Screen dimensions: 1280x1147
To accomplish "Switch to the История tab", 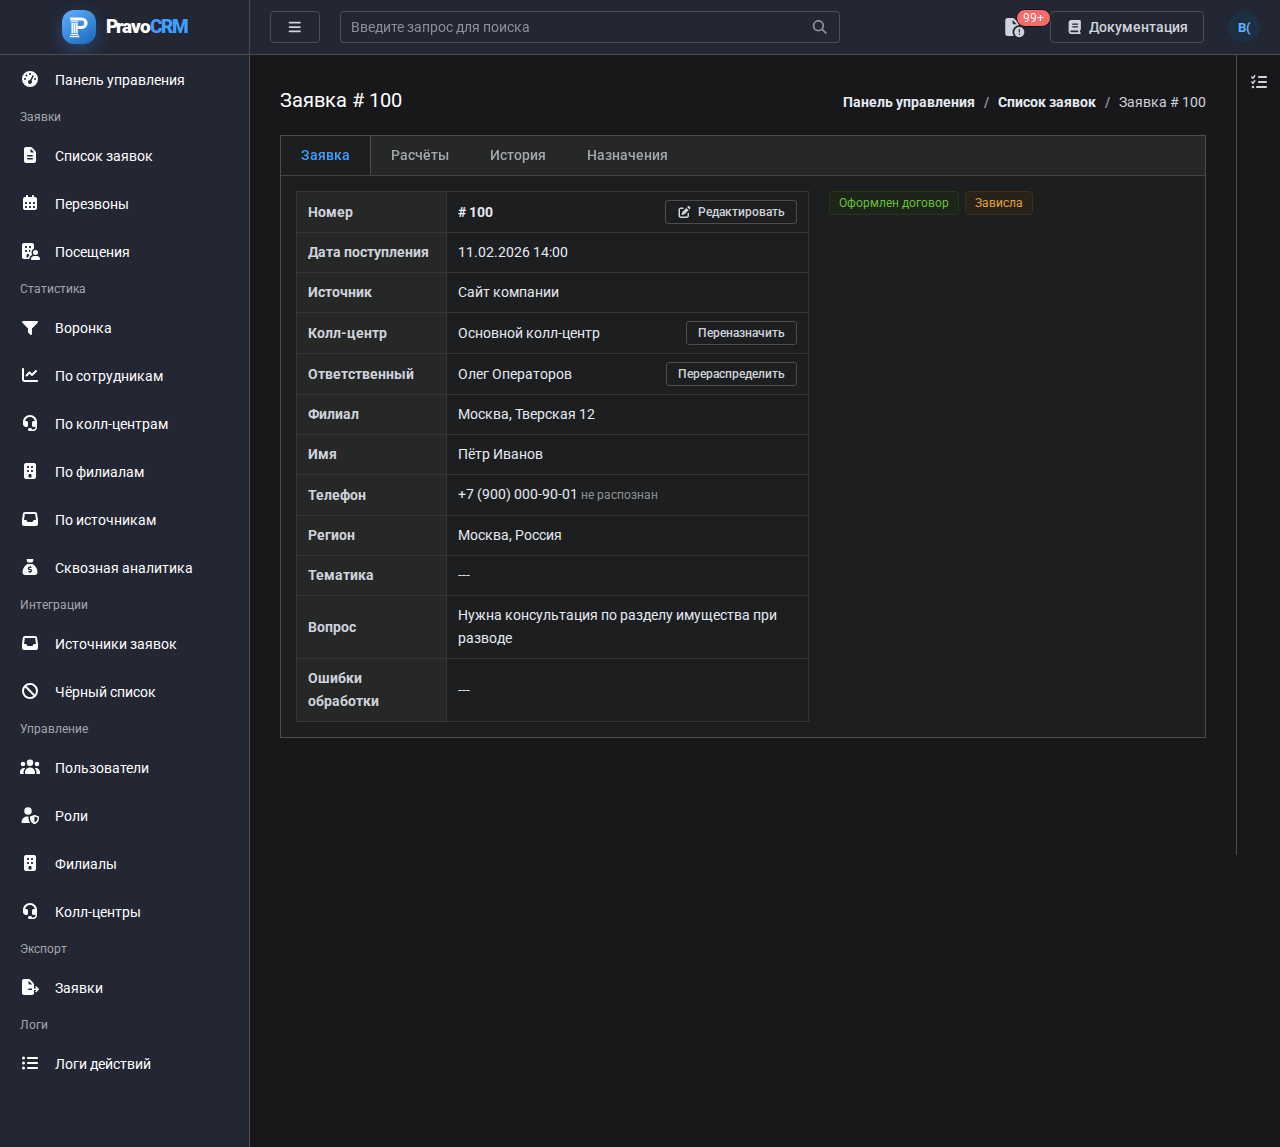I will 518,155.
